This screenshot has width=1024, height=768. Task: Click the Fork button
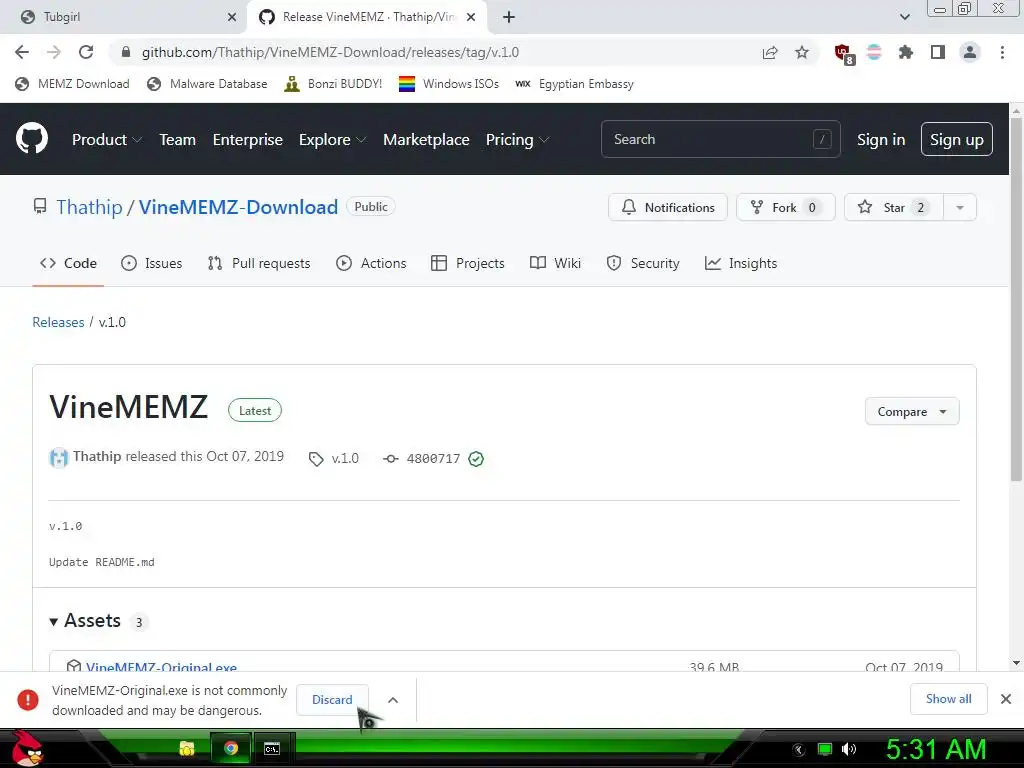[786, 207]
